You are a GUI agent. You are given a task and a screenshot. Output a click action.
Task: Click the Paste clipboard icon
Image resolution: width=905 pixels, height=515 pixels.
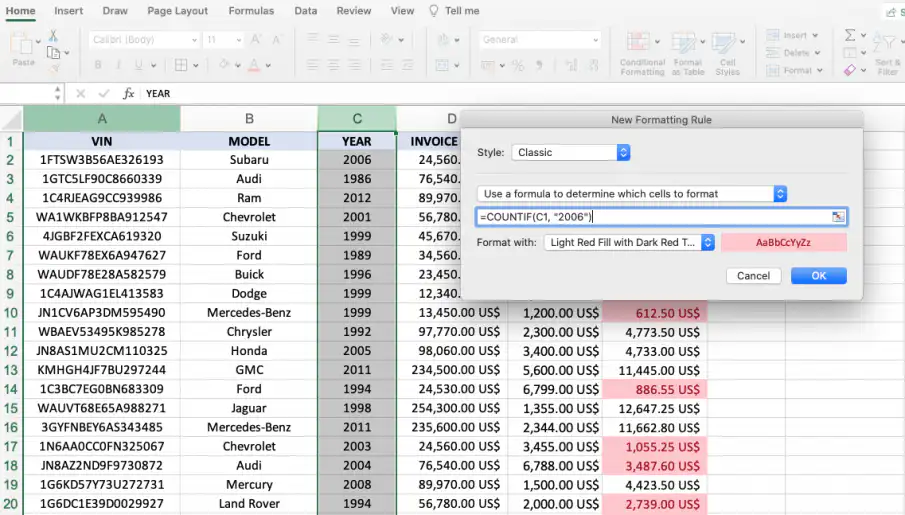[22, 44]
